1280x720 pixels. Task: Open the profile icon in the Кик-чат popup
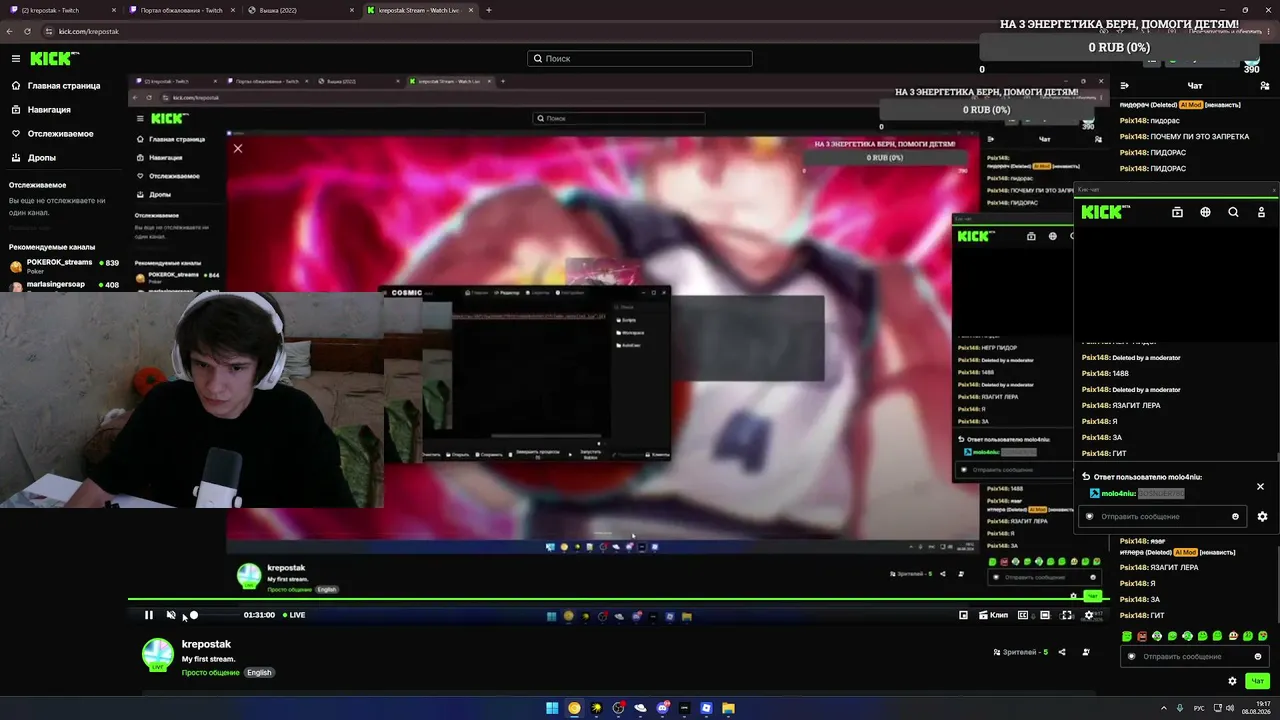(x=1261, y=212)
